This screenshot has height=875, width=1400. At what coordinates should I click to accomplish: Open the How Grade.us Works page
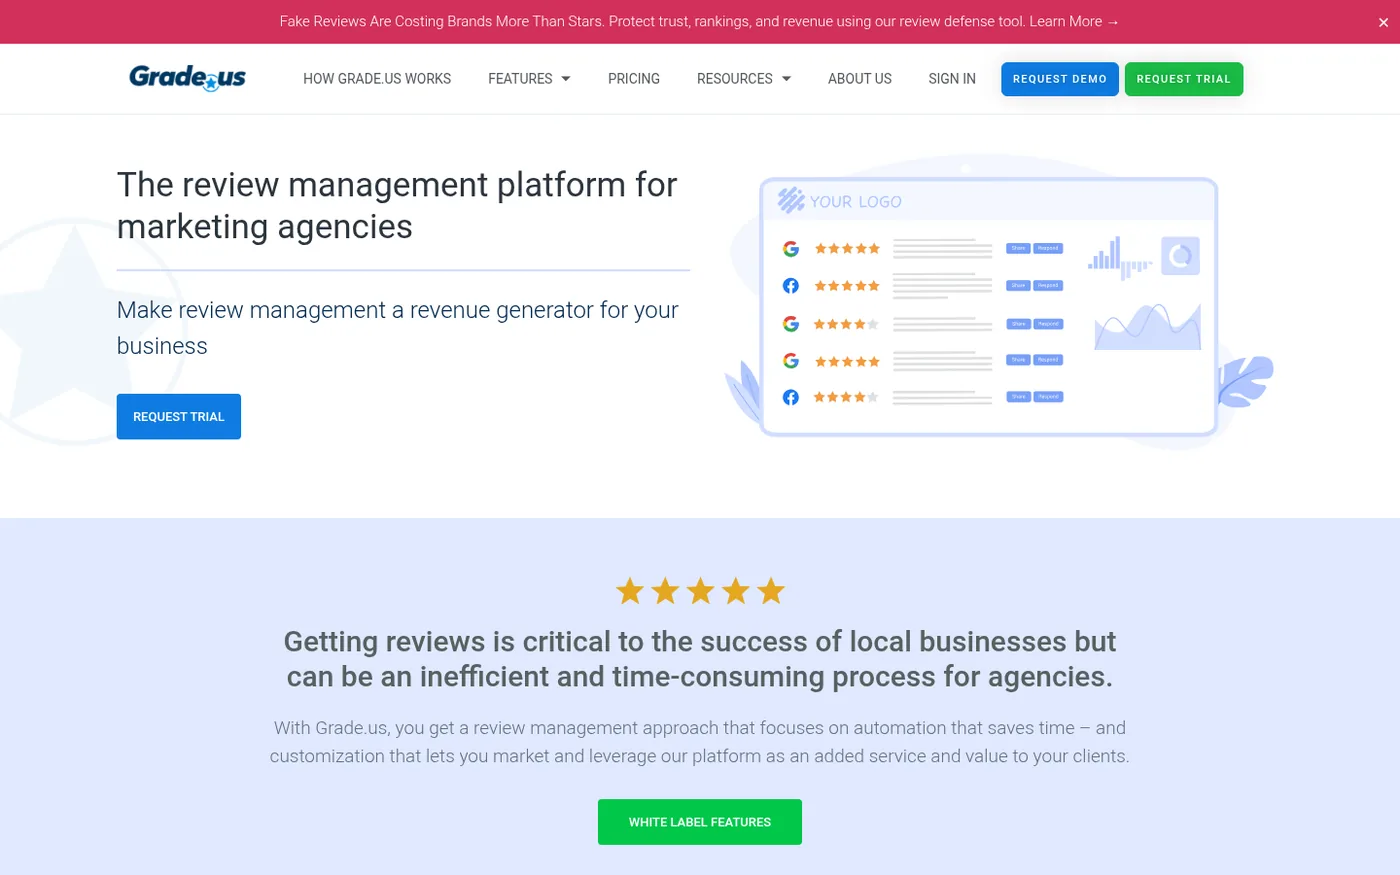[377, 79]
